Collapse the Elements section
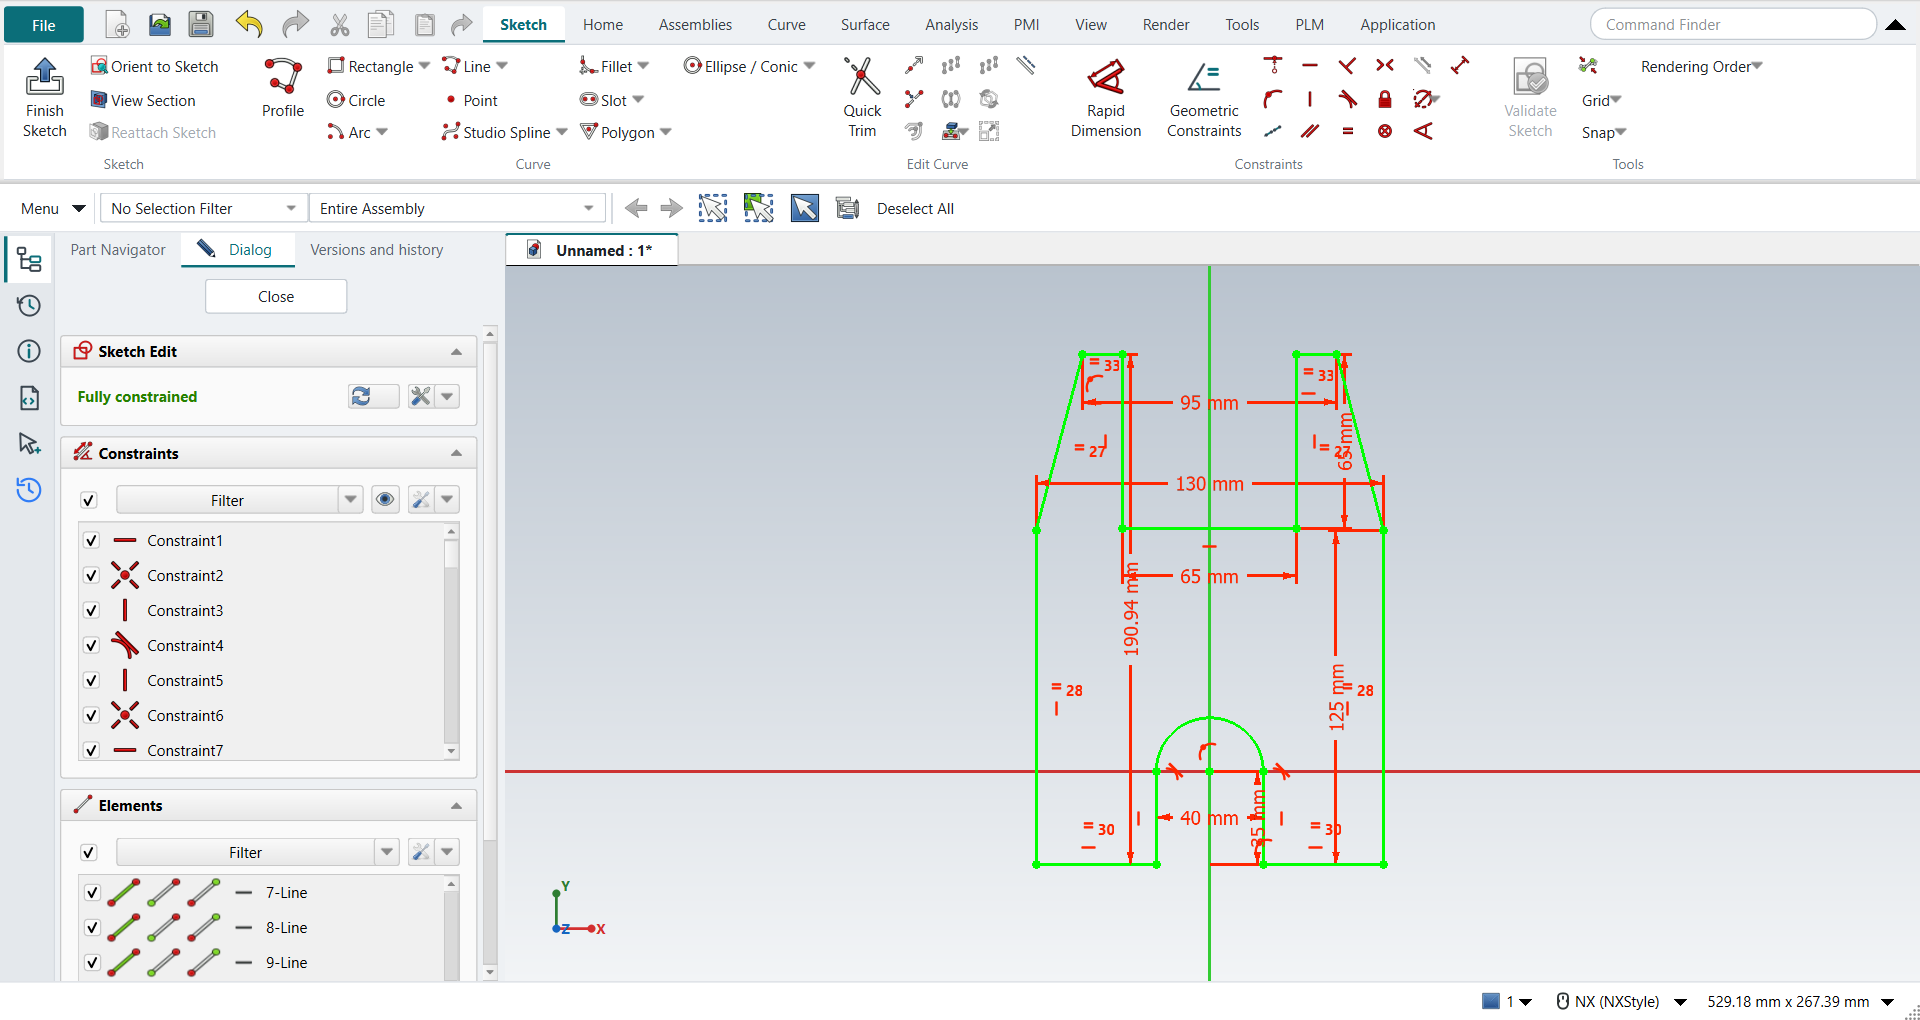This screenshot has width=1920, height=1020. (456, 806)
